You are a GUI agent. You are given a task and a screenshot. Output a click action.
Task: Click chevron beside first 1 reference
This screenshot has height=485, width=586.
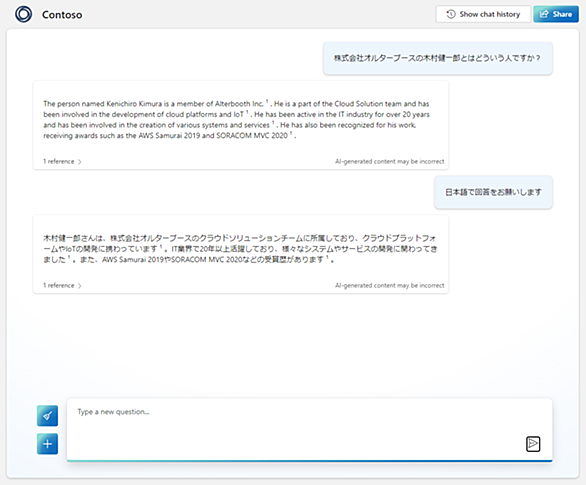[x=80, y=162]
